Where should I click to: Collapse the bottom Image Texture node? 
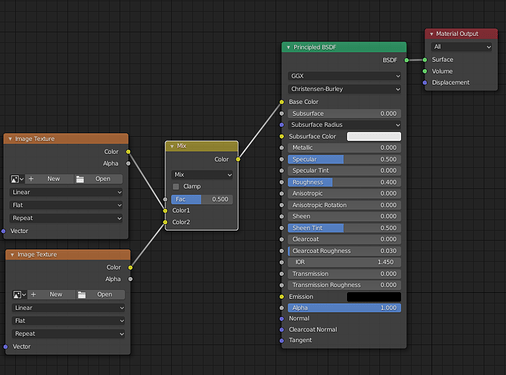click(x=12, y=255)
